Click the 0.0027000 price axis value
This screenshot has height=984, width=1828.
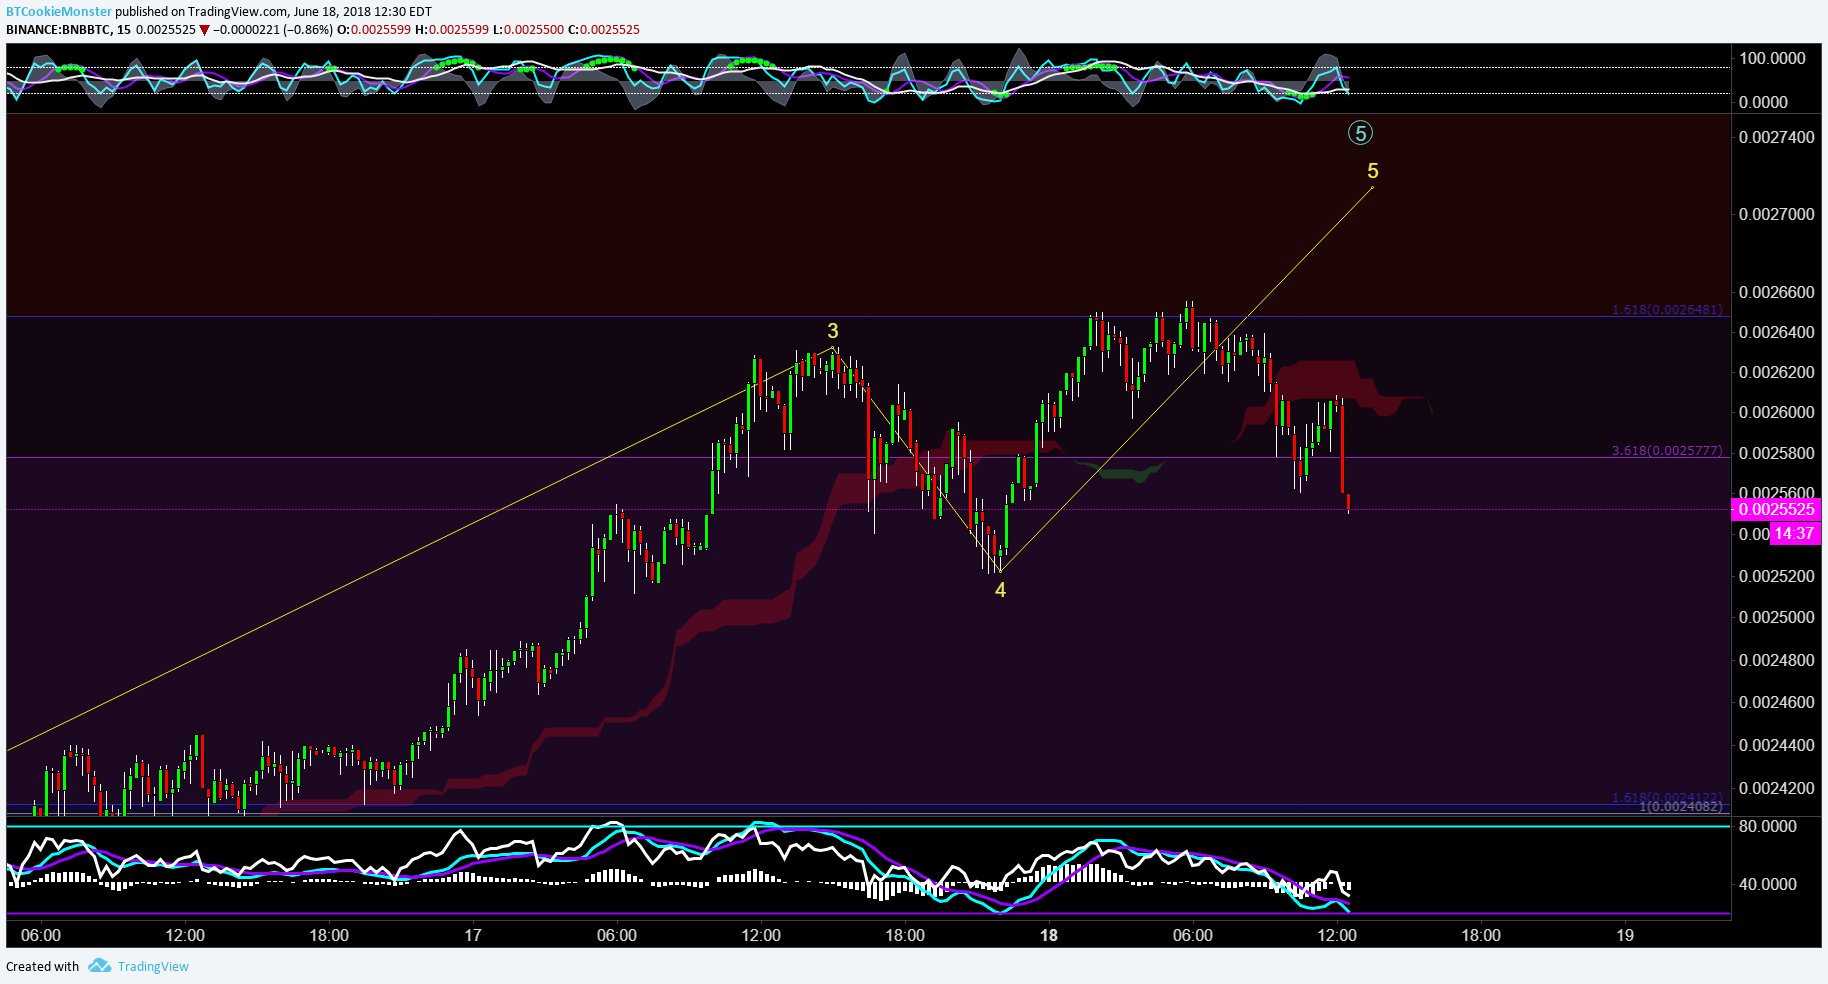[1776, 214]
